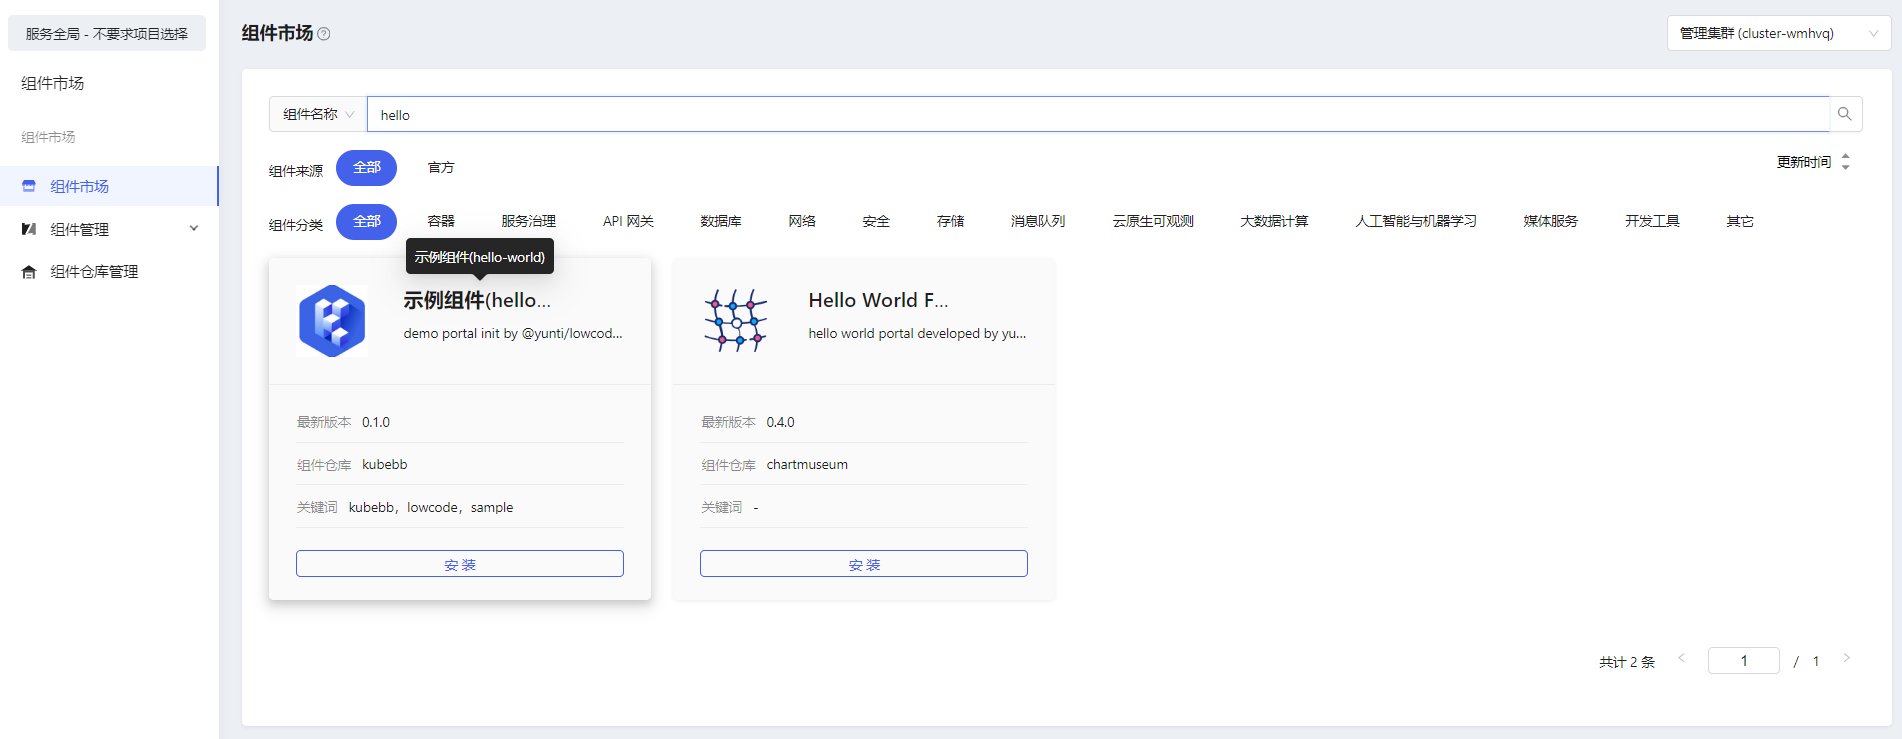Select 全部 under 组件分类

pyautogui.click(x=366, y=221)
